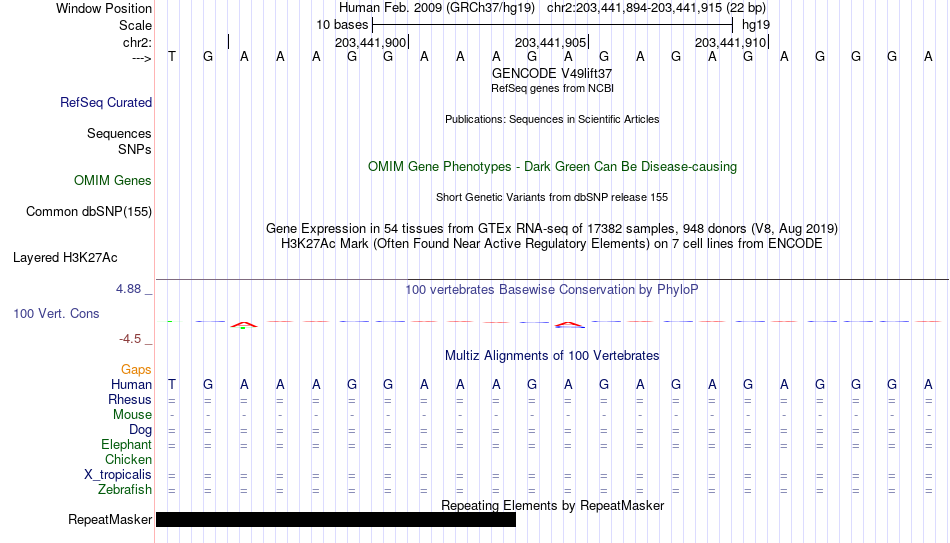The image size is (950, 543).
Task: Click the Window Position label
Action: tap(104, 8)
